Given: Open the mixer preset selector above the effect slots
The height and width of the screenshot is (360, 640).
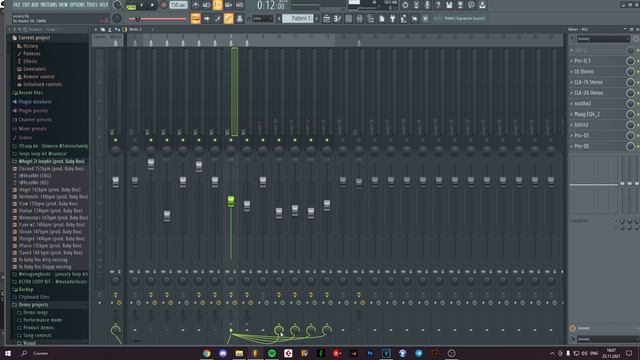Looking at the screenshot, I should point(603,39).
